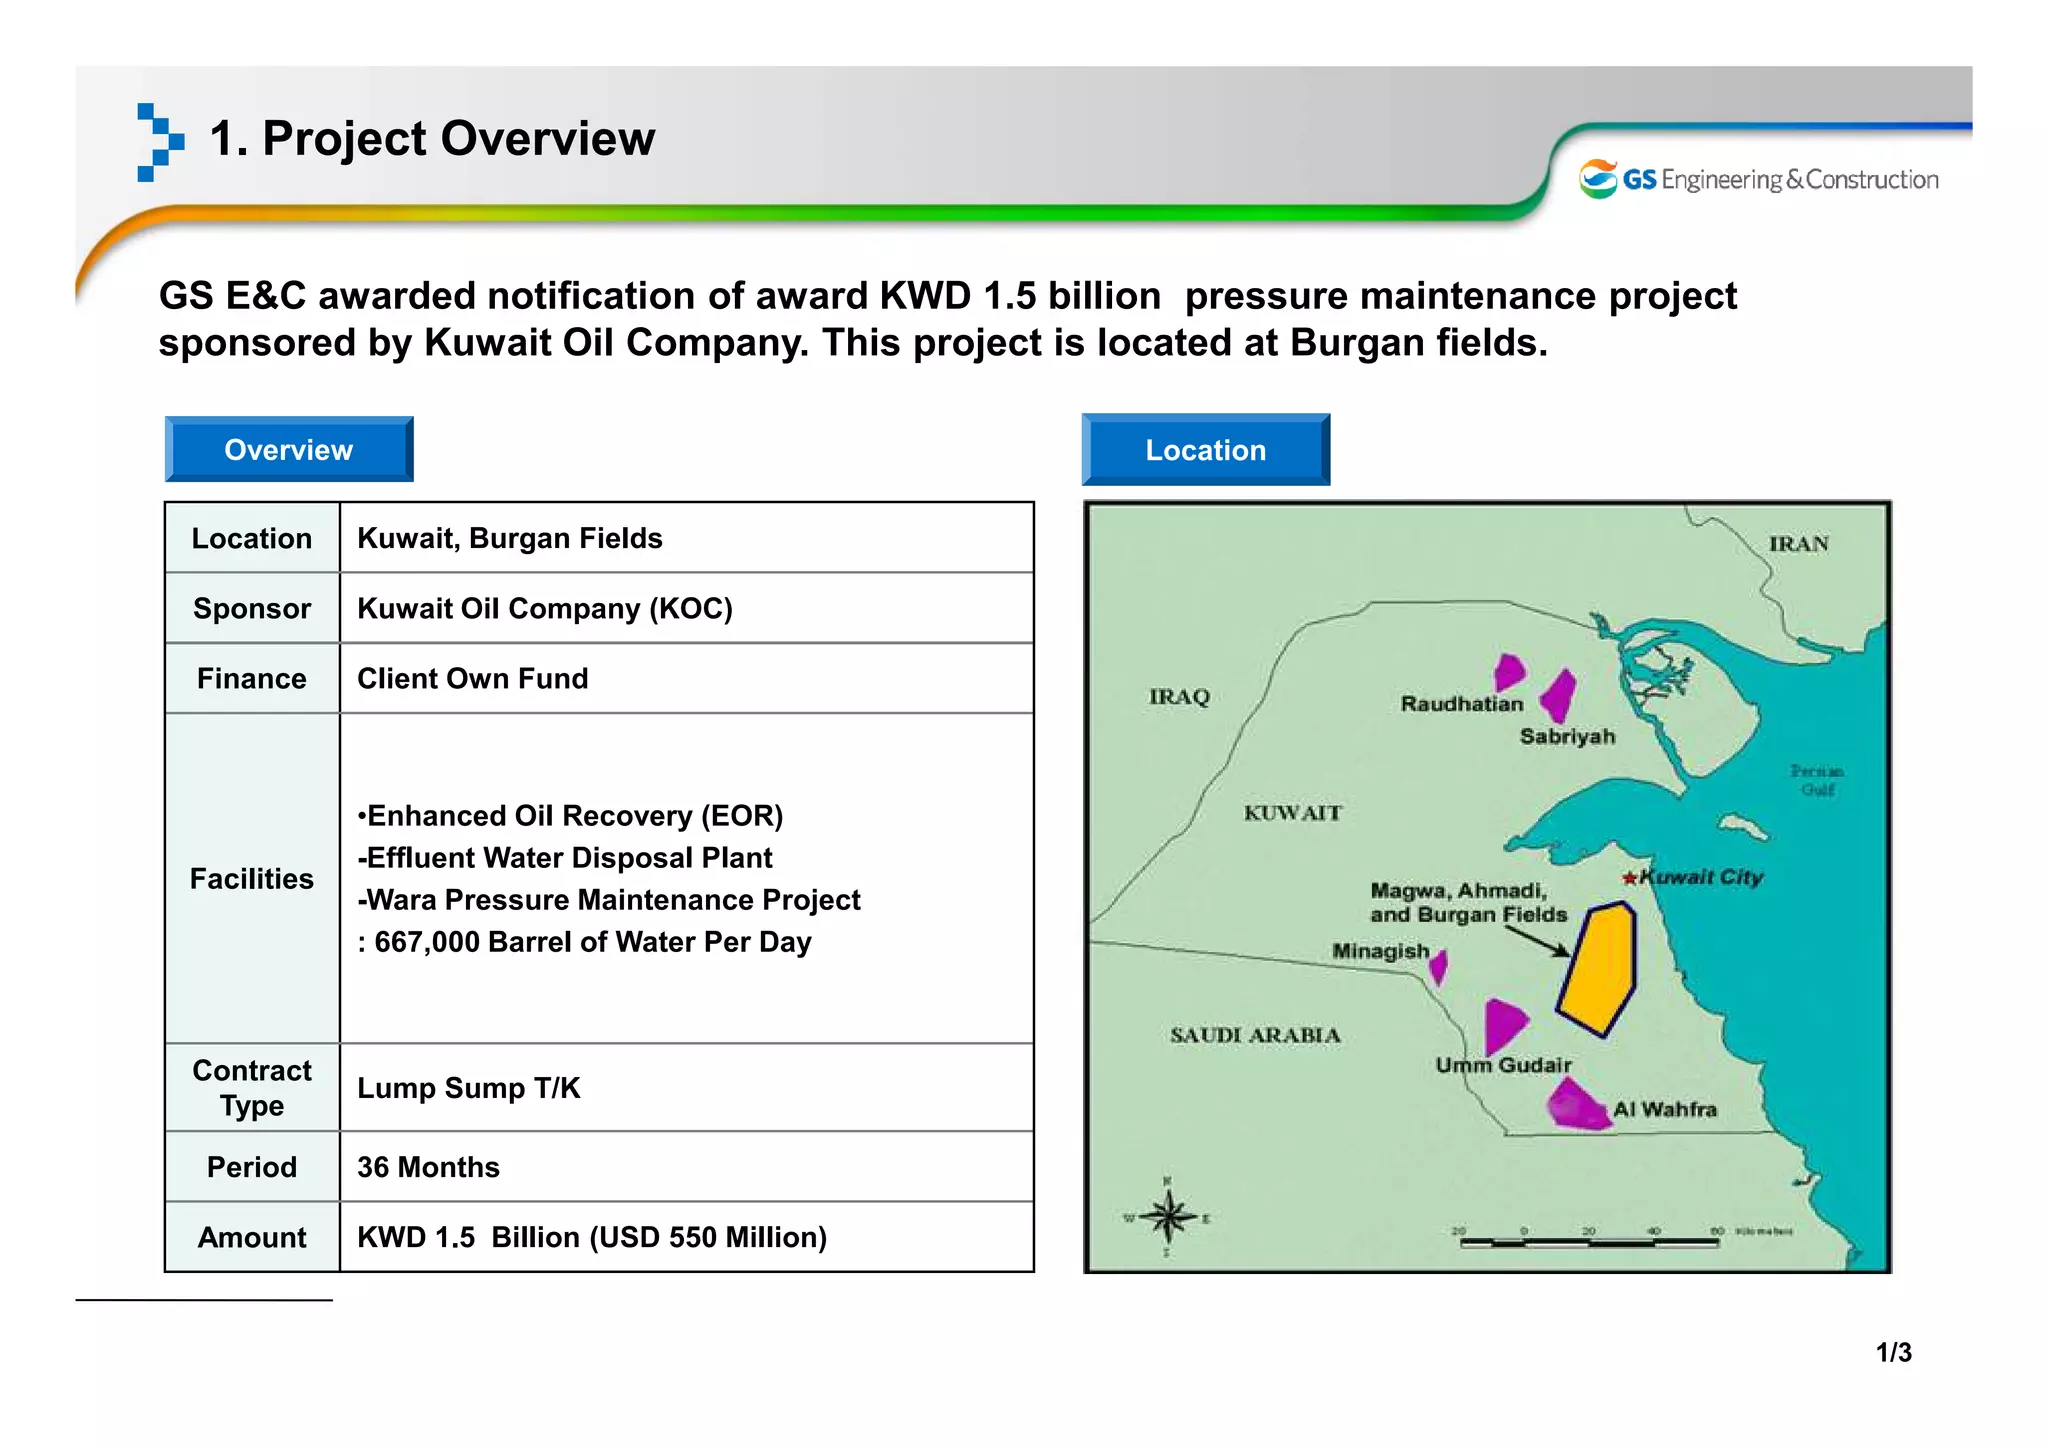Viewport: 2048px width, 1447px height.
Task: Click the purple Al Wahfra field shape
Action: click(x=1579, y=1106)
